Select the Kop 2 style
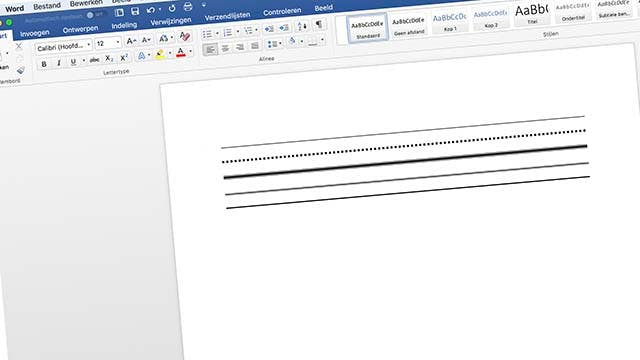This screenshot has height=360, width=640. coord(490,18)
